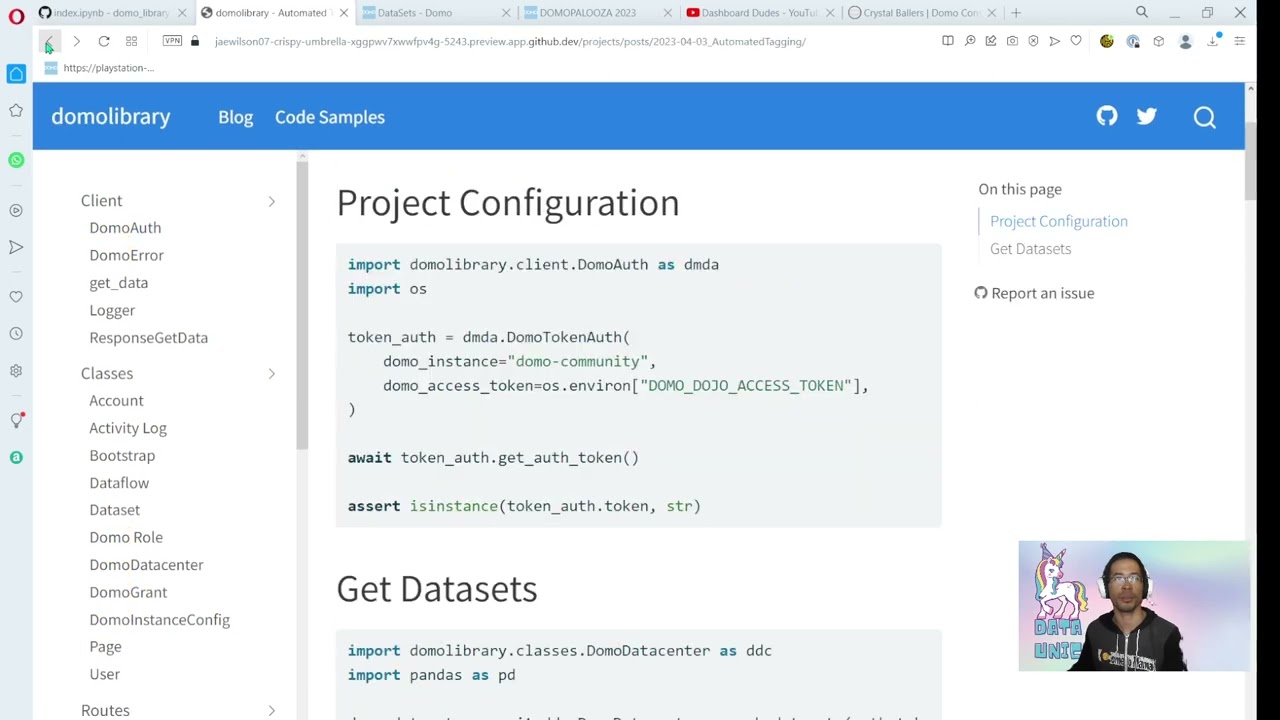The image size is (1280, 720).
Task: Reload the current page
Action: tap(104, 42)
